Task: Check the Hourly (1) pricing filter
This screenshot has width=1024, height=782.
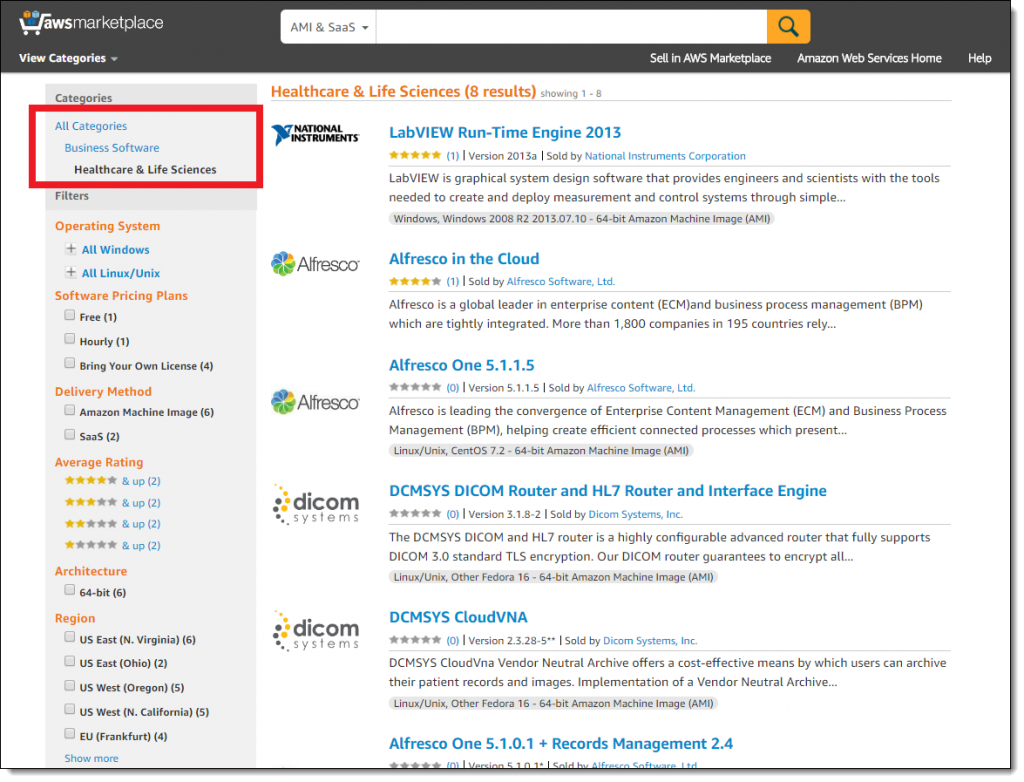Action: tap(70, 339)
